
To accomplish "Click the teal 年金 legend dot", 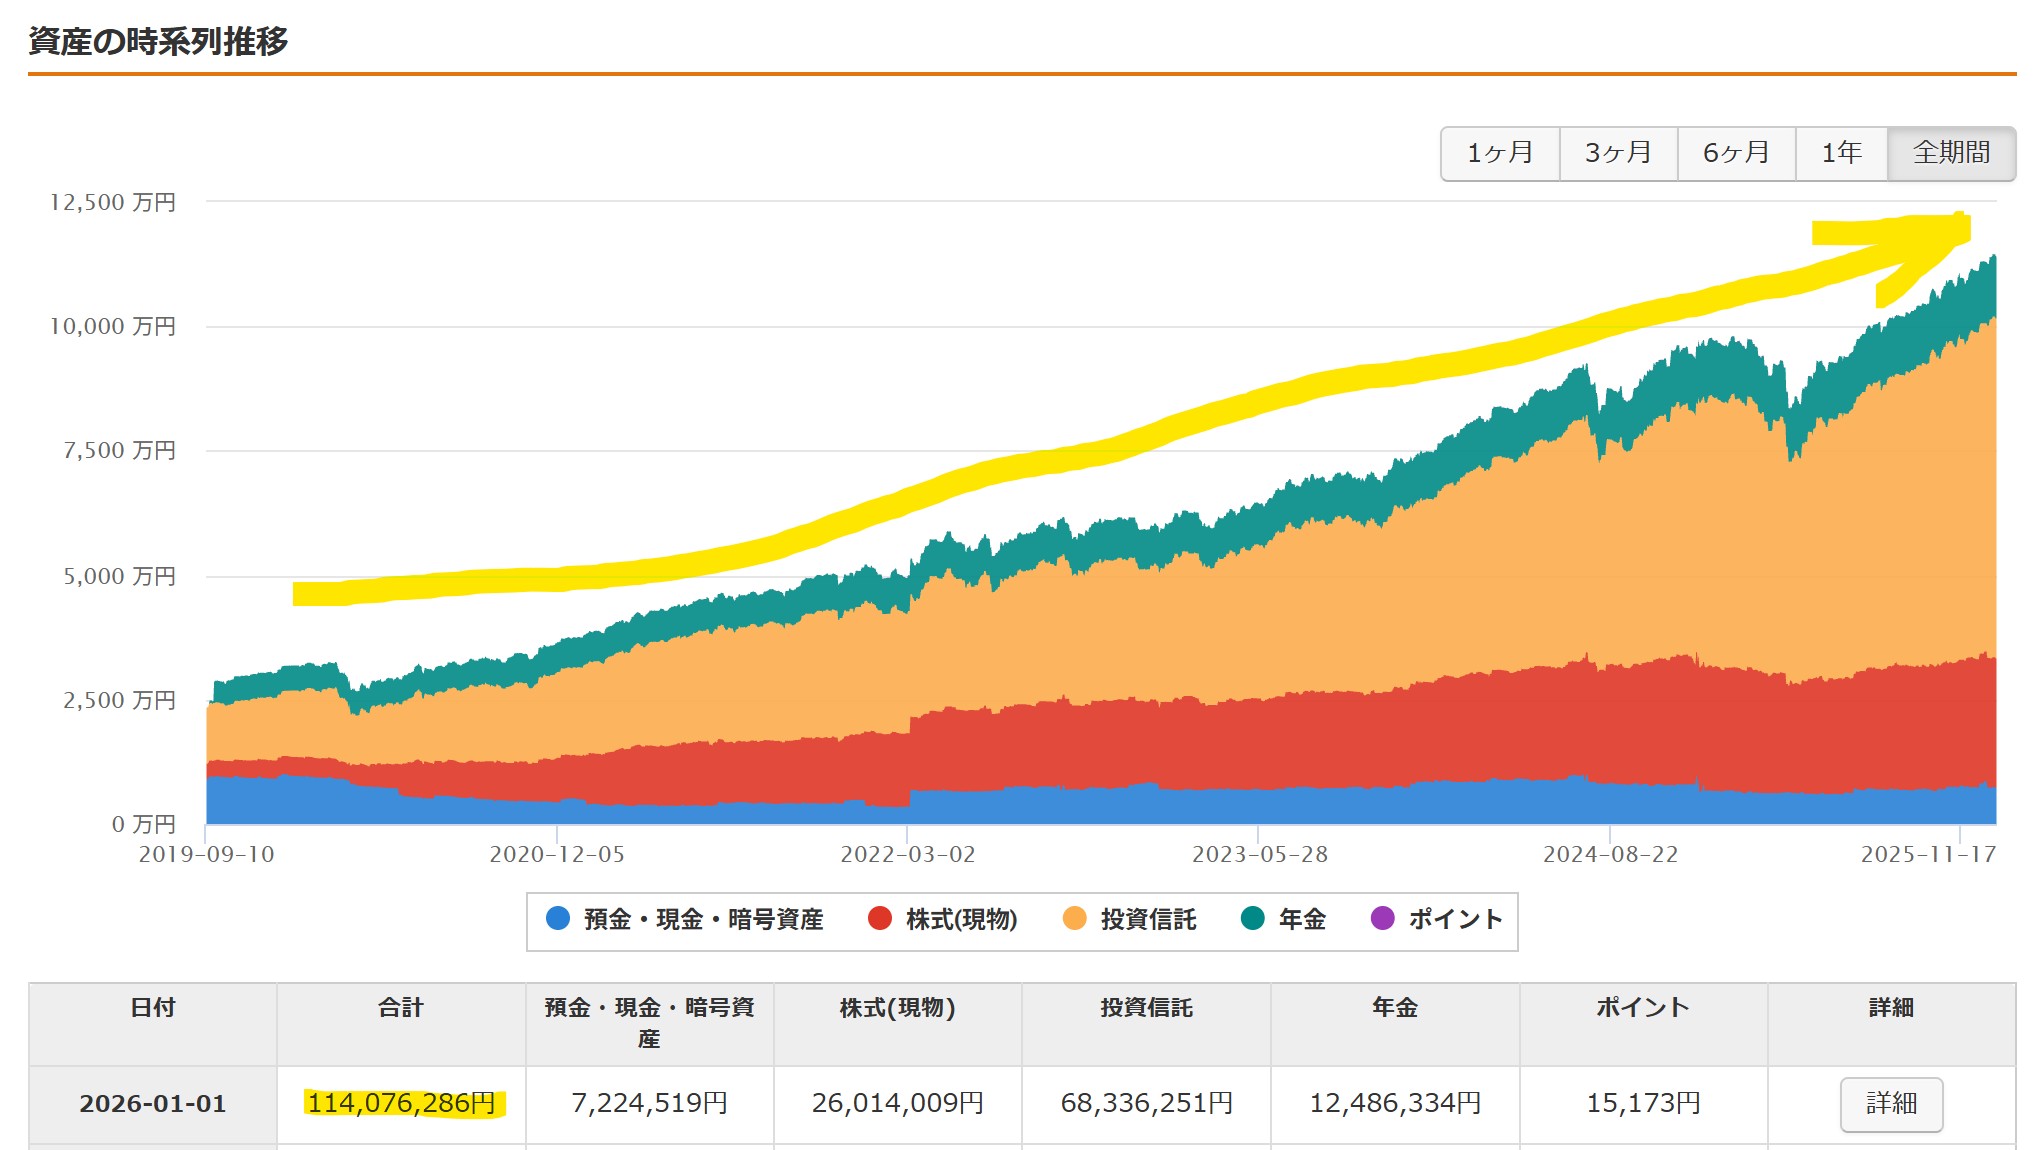I will click(x=1252, y=918).
